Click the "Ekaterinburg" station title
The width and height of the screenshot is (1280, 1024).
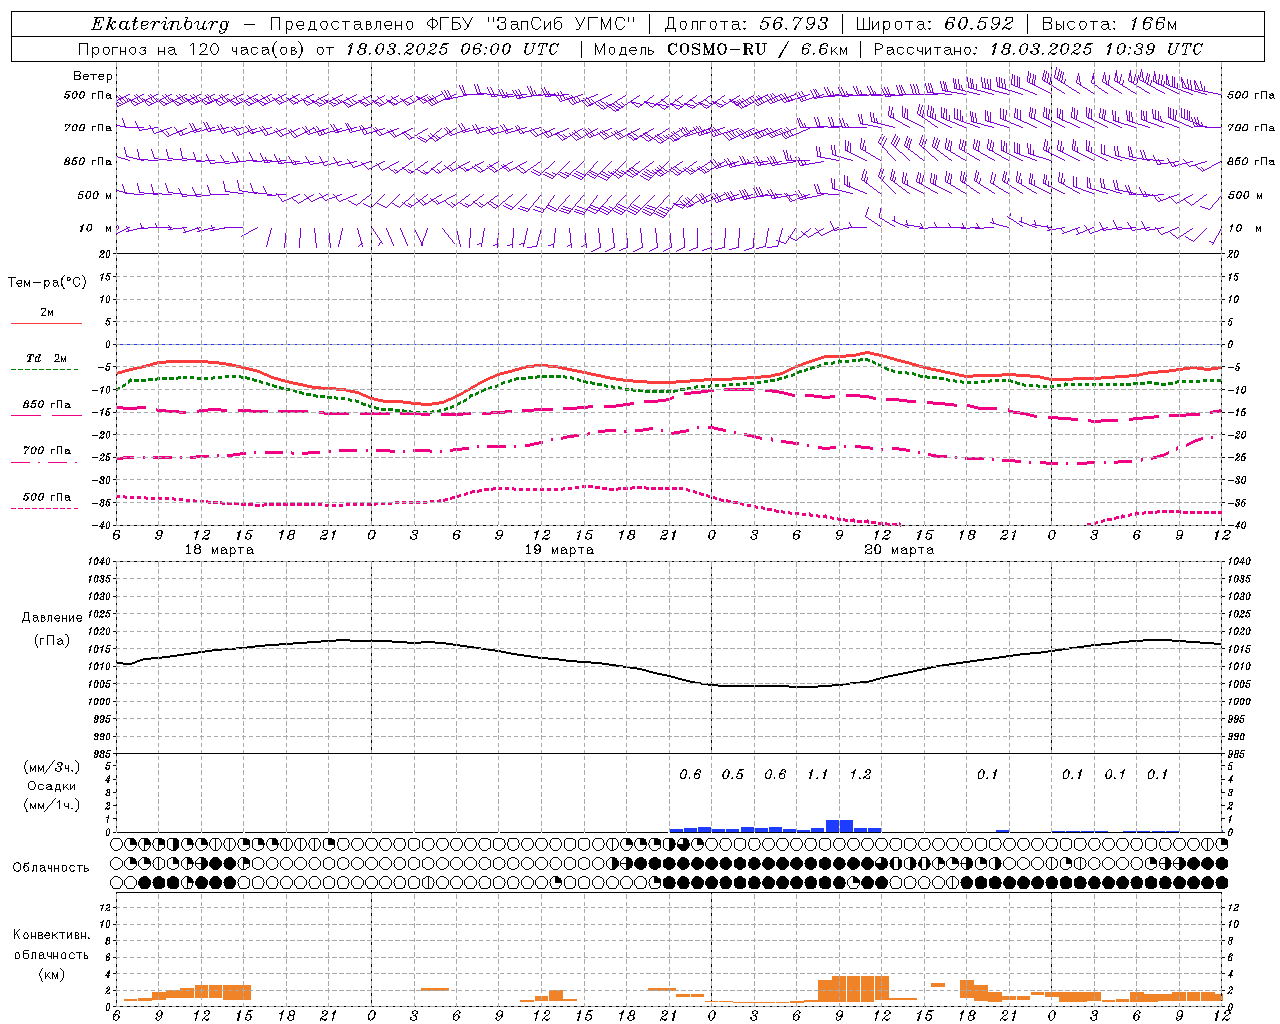click(x=160, y=24)
